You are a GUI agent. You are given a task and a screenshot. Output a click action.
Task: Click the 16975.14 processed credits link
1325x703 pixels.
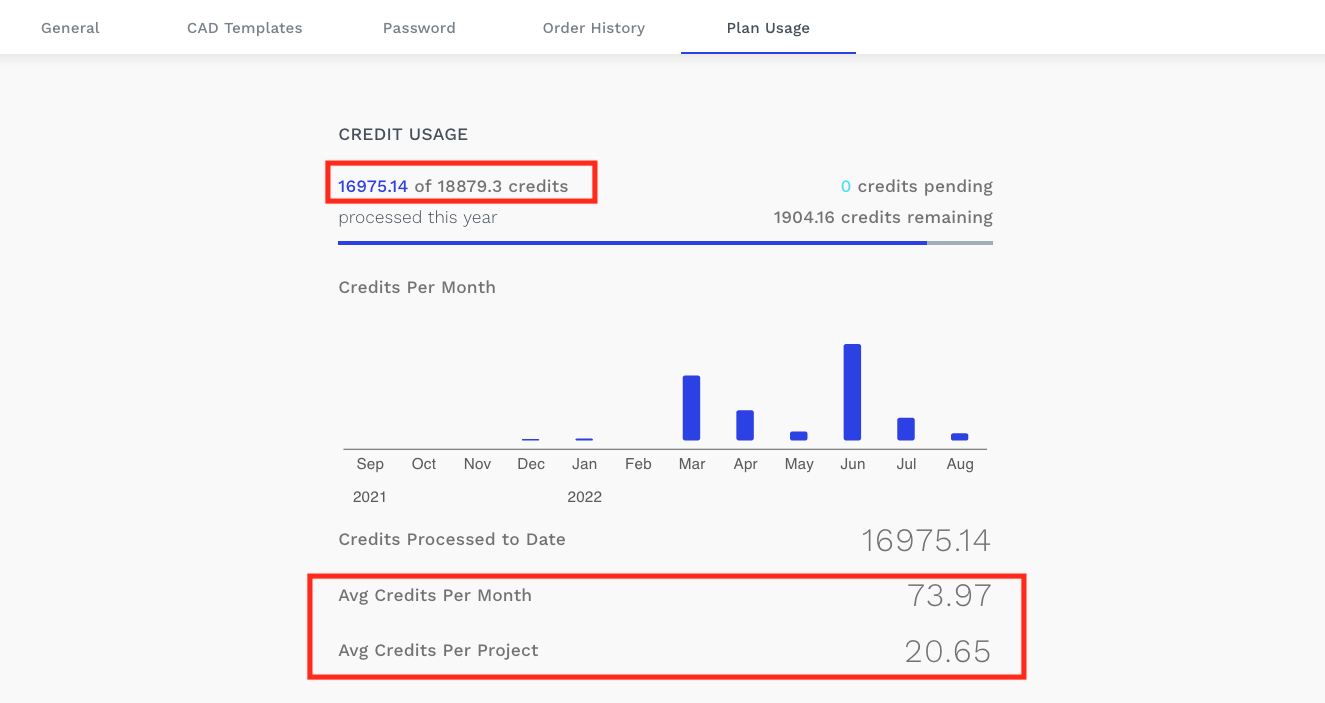[x=373, y=186]
